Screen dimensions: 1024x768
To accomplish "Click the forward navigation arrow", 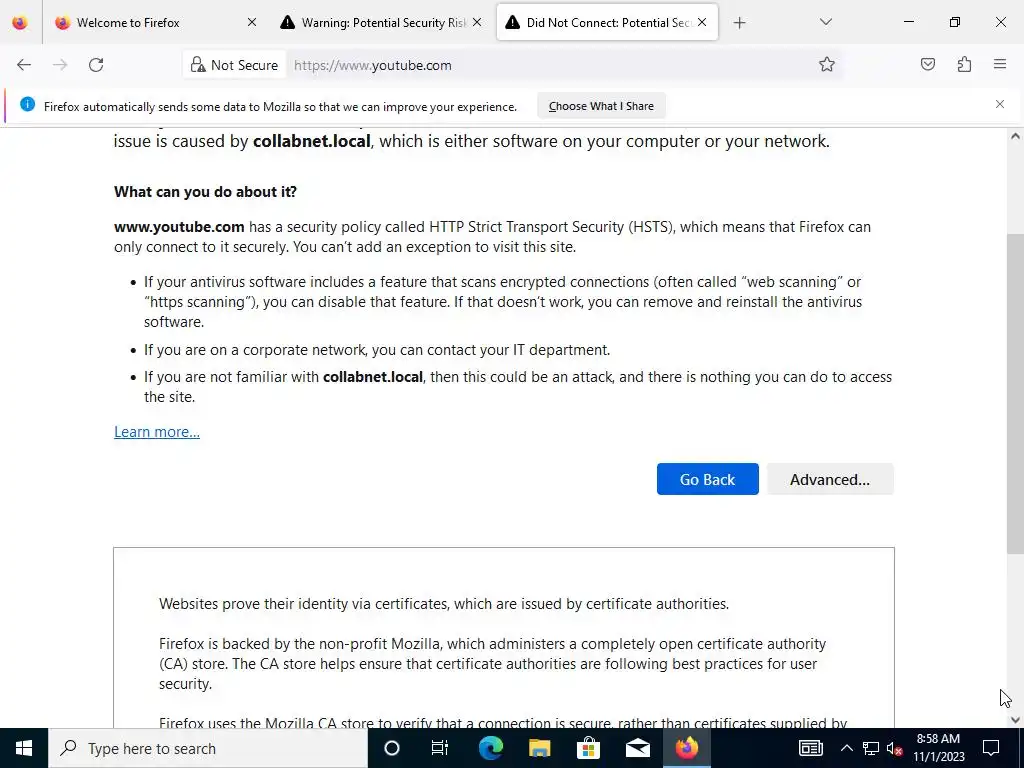I will 60,65.
